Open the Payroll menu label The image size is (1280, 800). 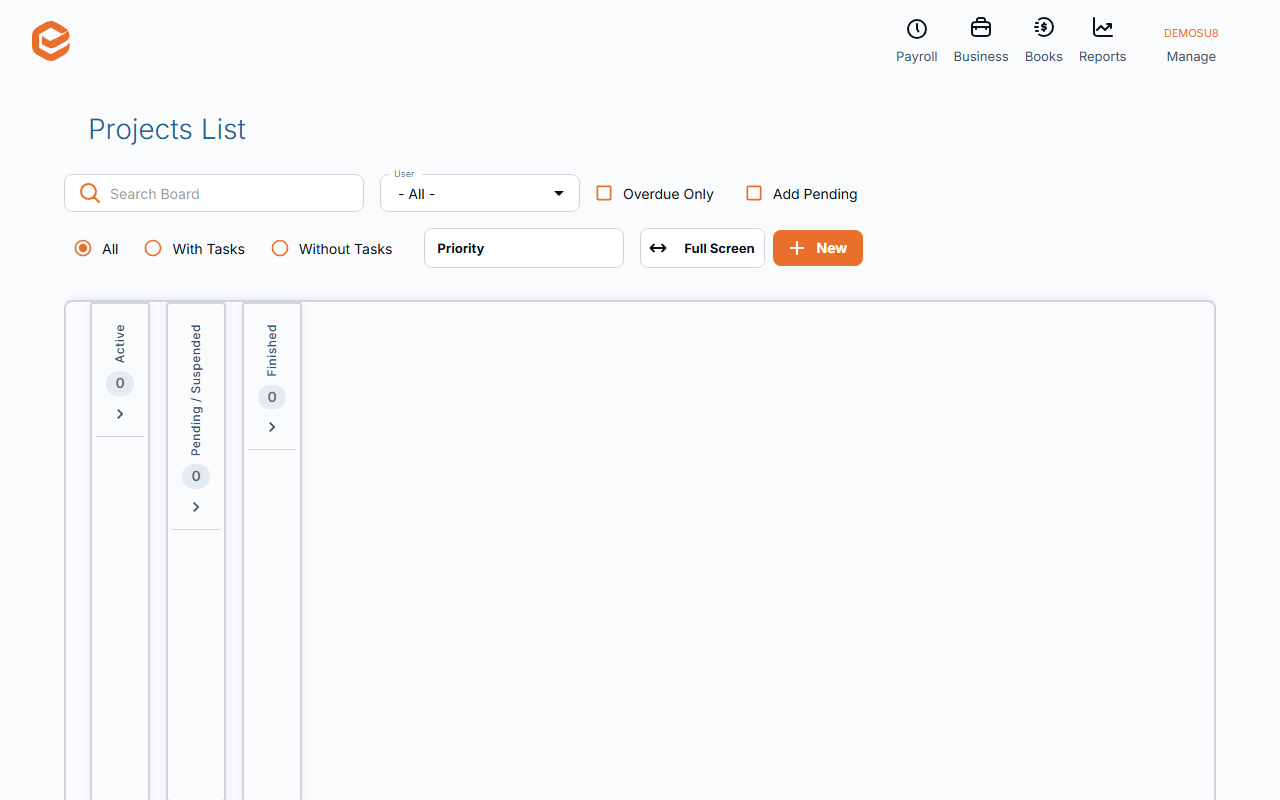917,57
